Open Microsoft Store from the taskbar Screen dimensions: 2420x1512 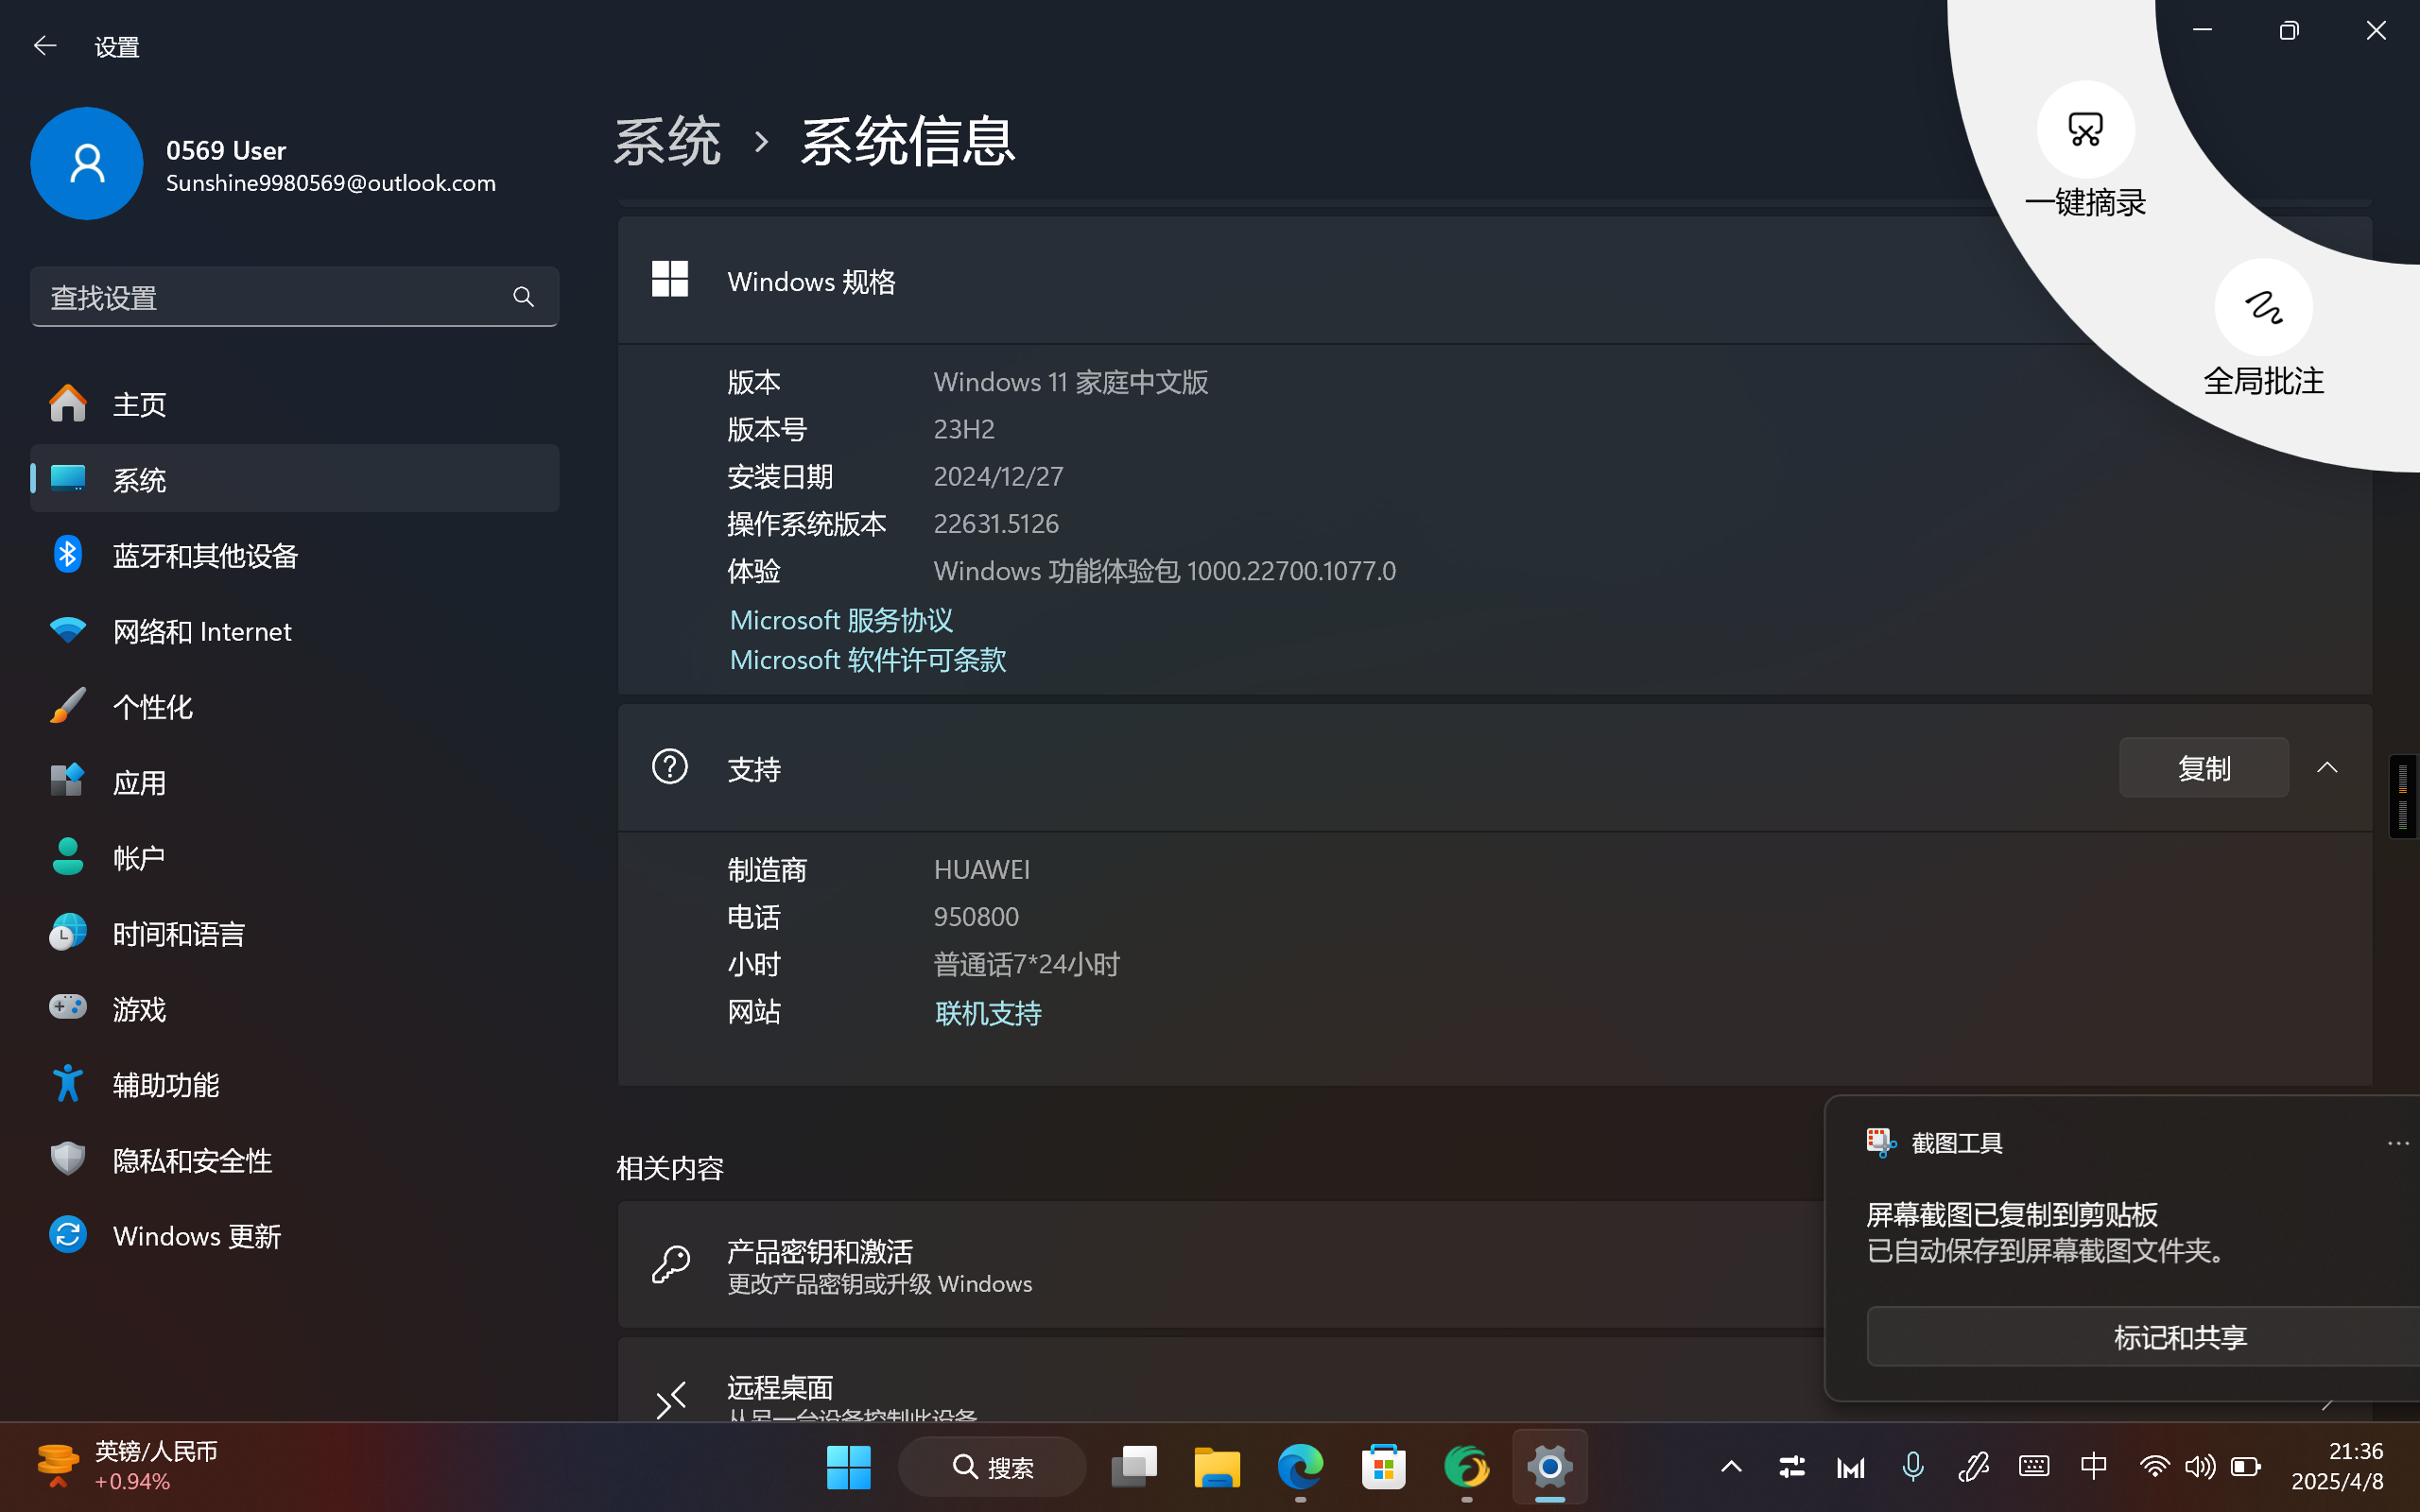point(1383,1467)
